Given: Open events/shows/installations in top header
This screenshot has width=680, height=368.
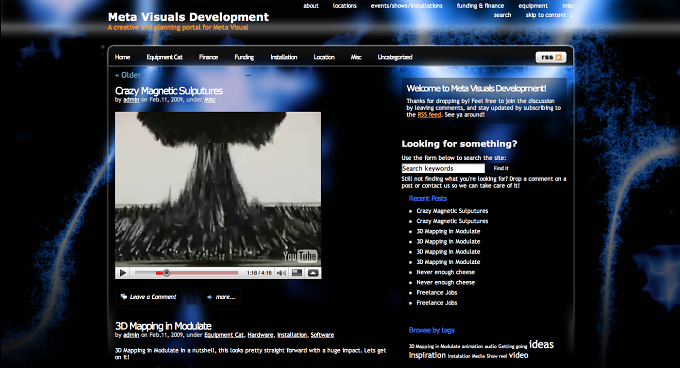Looking at the screenshot, I should pos(406,6).
